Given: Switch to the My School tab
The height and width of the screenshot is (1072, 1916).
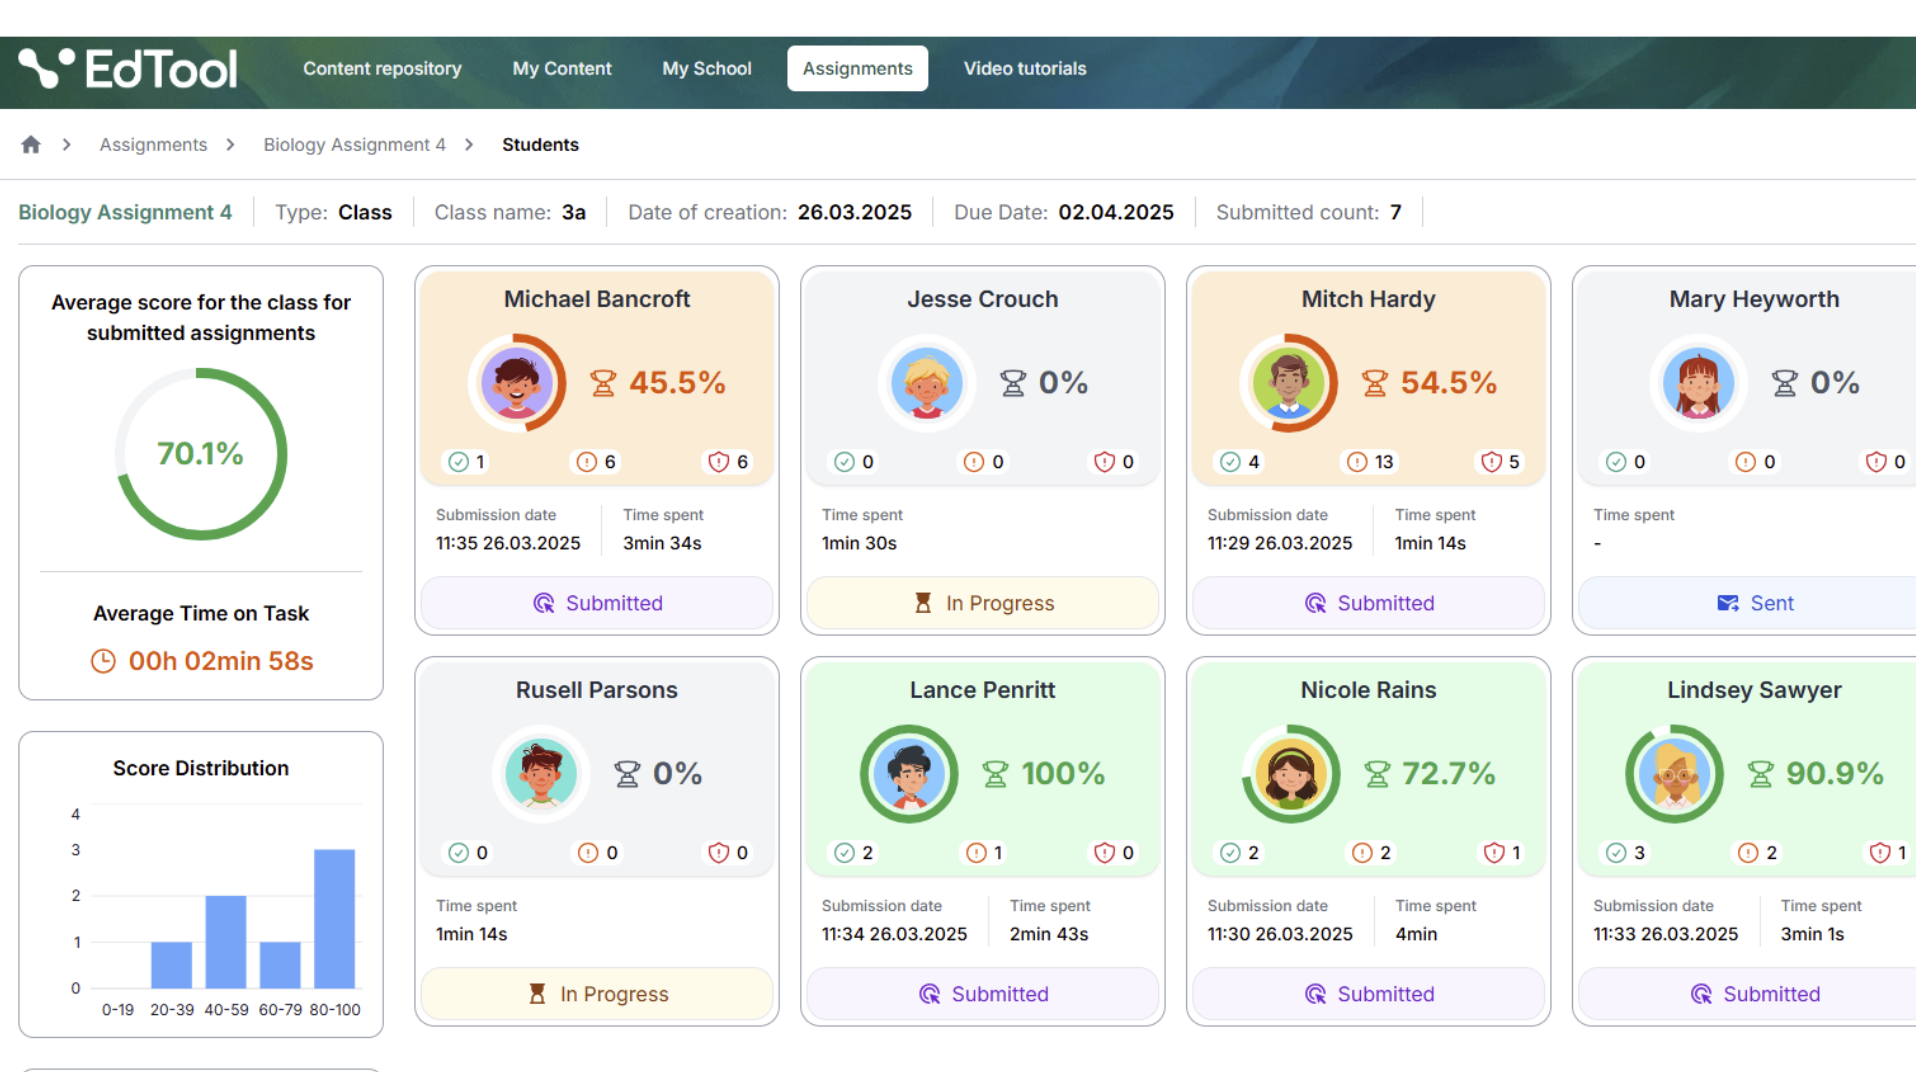Looking at the screenshot, I should pos(706,69).
